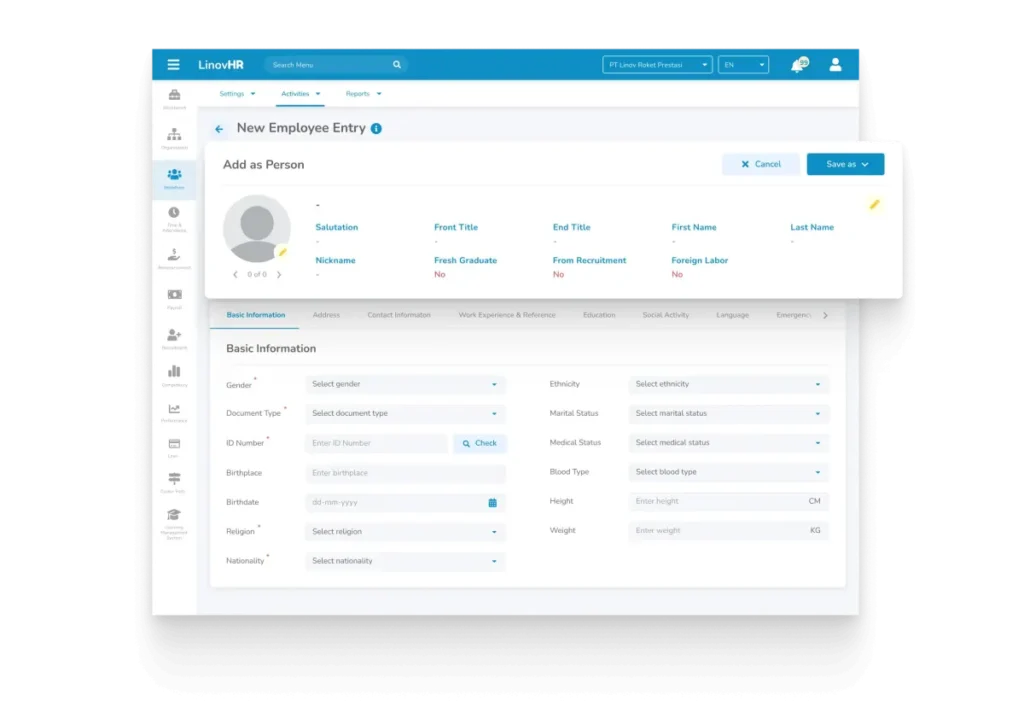The height and width of the screenshot is (701, 1024).
Task: Open the Activities menu
Action: (300, 93)
